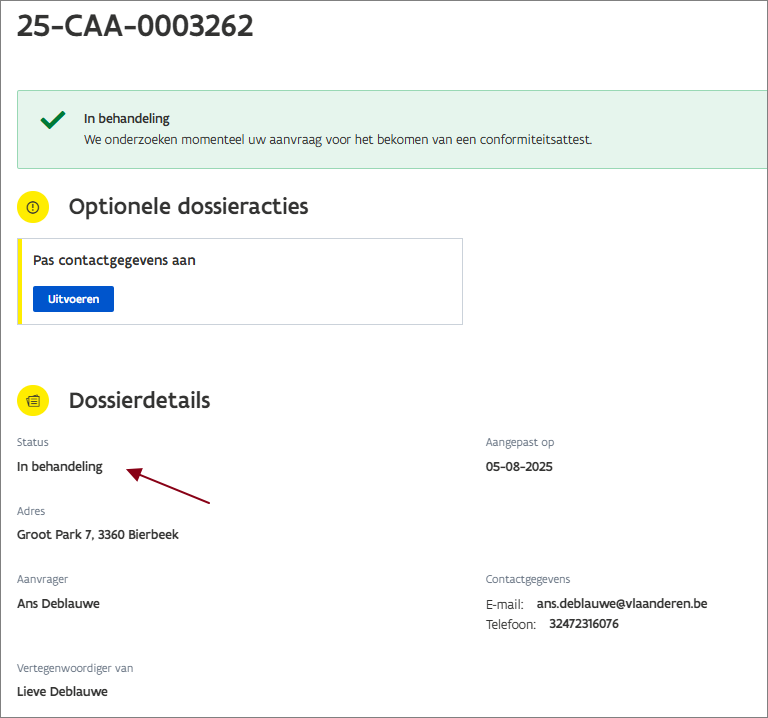Click the 'Pas contactgegevens aan' card title

(x=114, y=260)
